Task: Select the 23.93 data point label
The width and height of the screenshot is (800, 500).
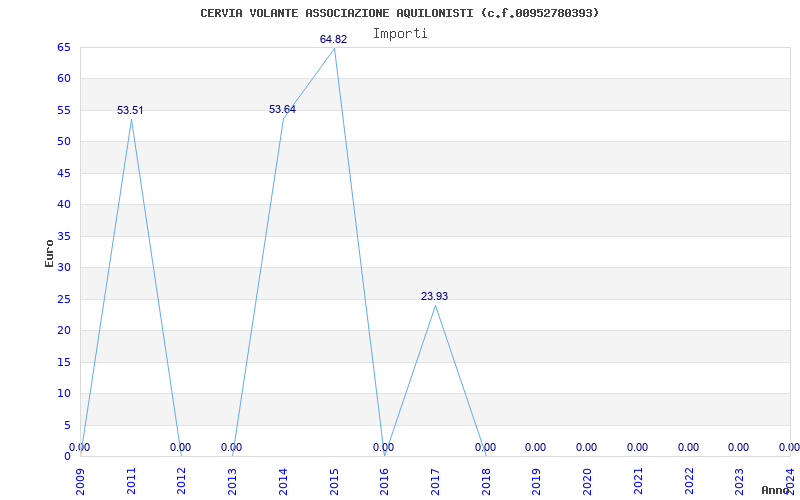Action: pos(434,296)
